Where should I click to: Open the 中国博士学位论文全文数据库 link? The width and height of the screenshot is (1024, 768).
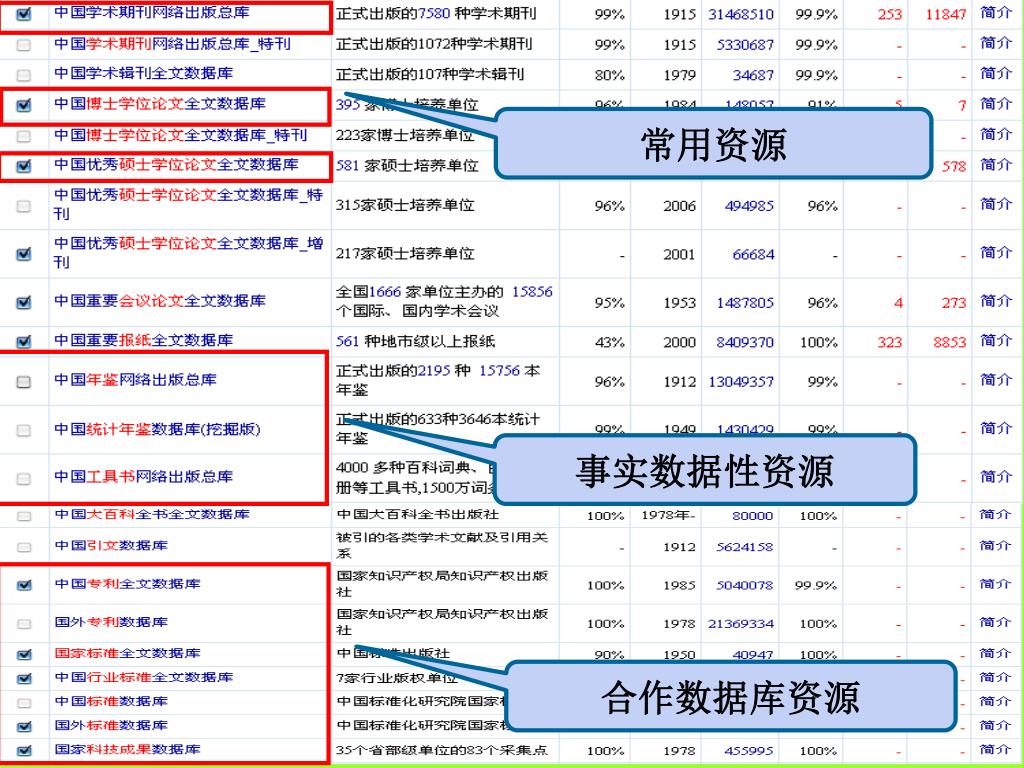tap(160, 103)
